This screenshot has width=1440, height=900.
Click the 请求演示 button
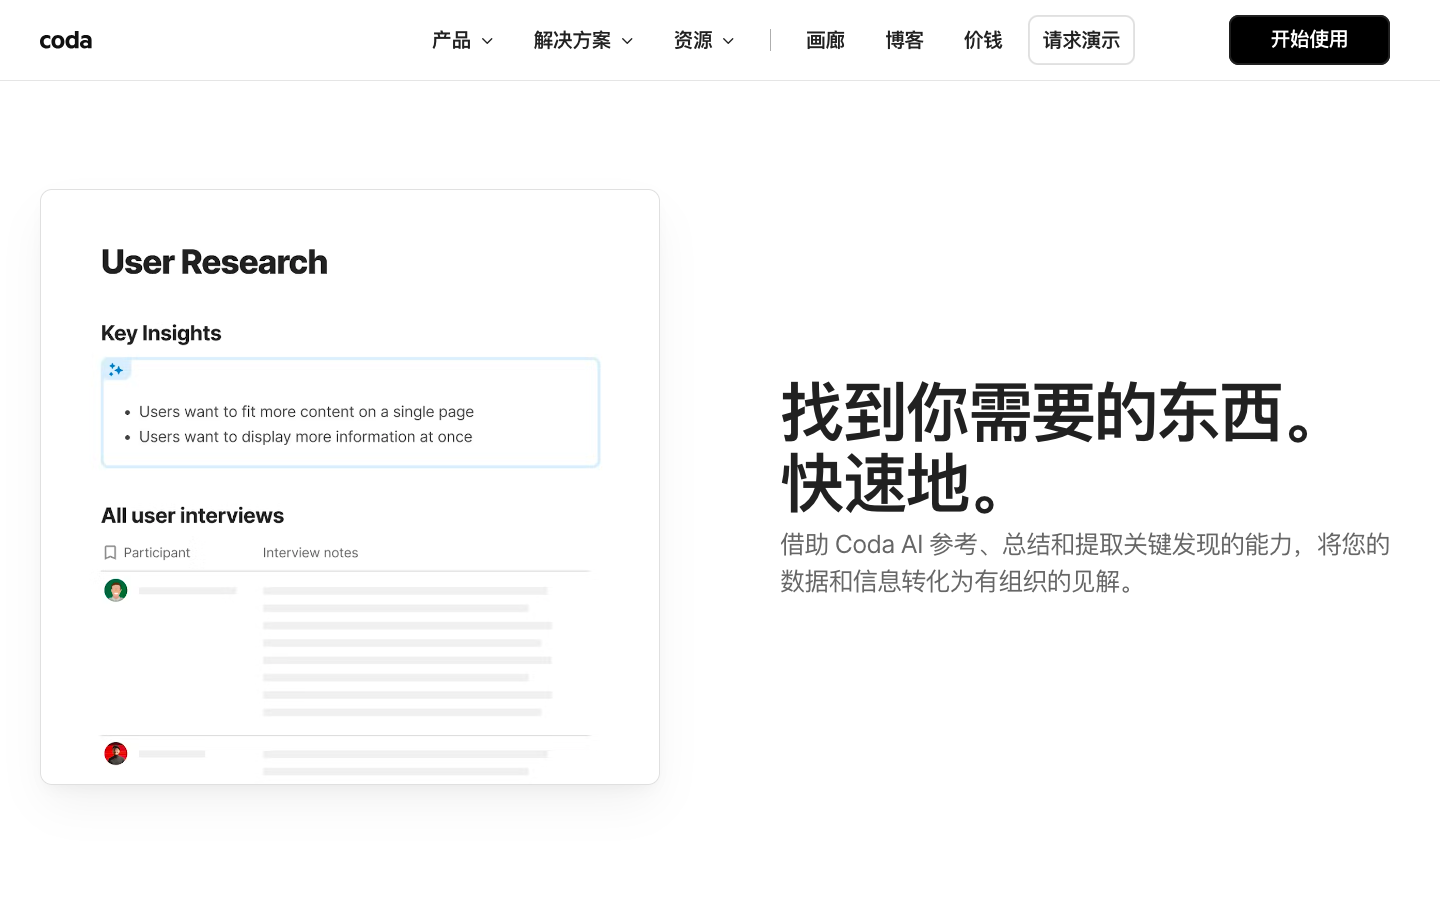1081,40
